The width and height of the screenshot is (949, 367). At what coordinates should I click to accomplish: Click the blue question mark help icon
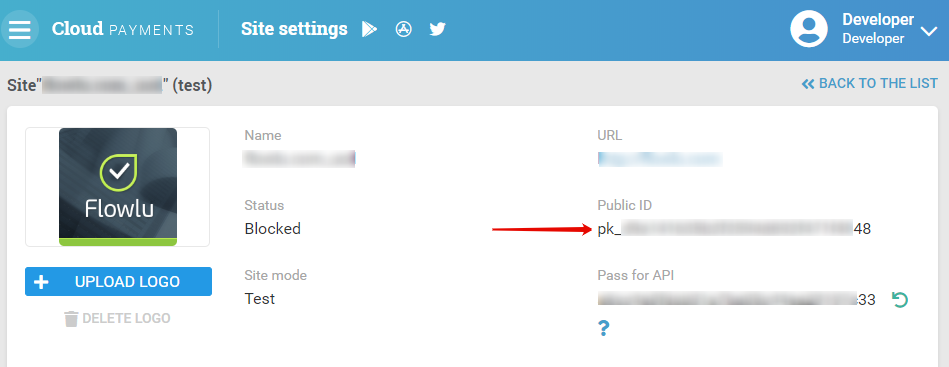pos(603,328)
